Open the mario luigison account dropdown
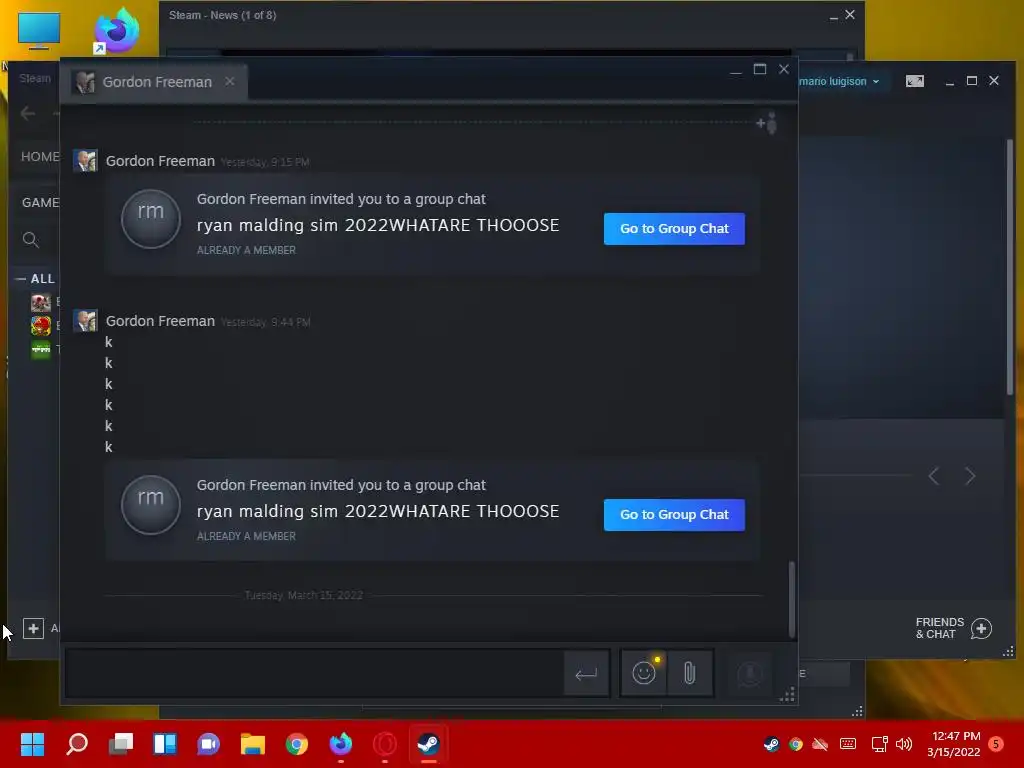The height and width of the screenshot is (768, 1024). pyautogui.click(x=839, y=82)
